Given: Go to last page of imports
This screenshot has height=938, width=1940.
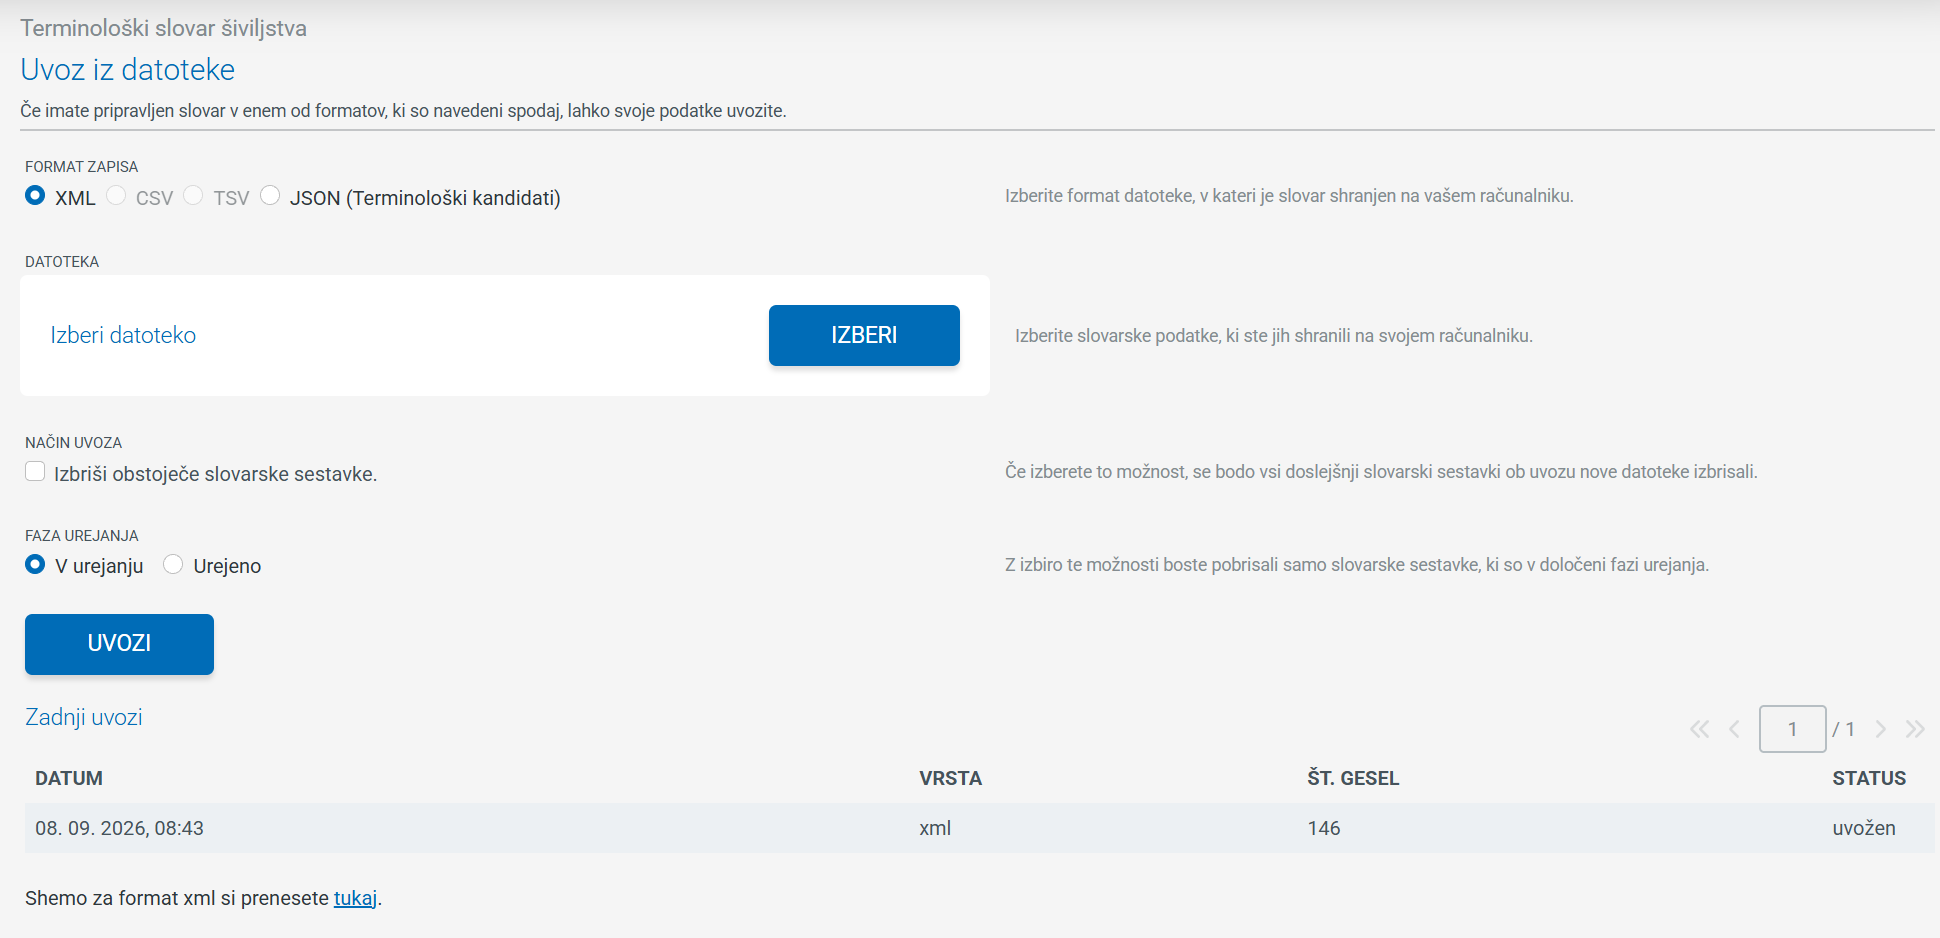Looking at the screenshot, I should [x=1915, y=729].
